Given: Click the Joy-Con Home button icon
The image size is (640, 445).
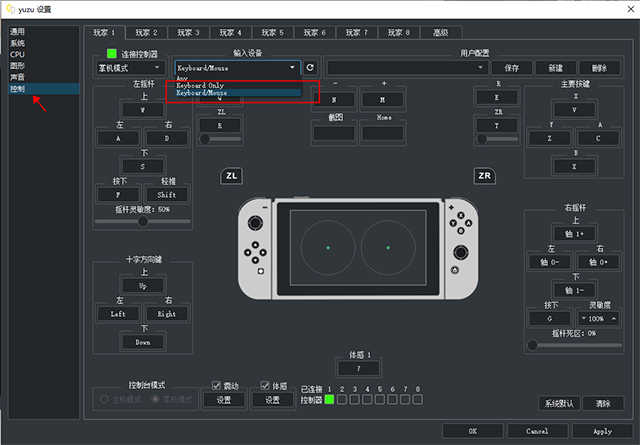Looking at the screenshot, I should tap(455, 270).
